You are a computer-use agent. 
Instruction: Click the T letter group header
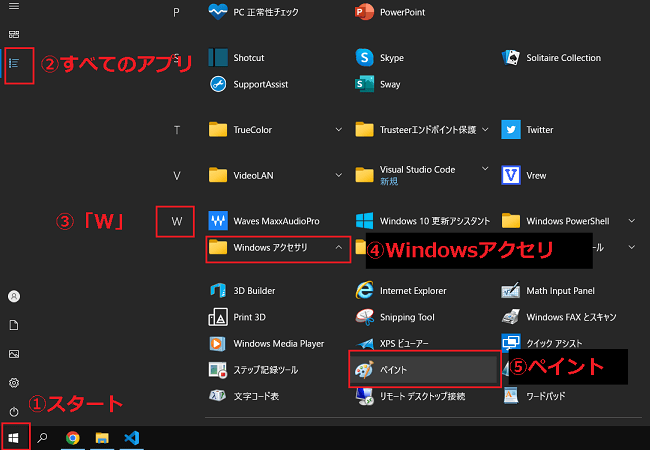click(x=177, y=130)
